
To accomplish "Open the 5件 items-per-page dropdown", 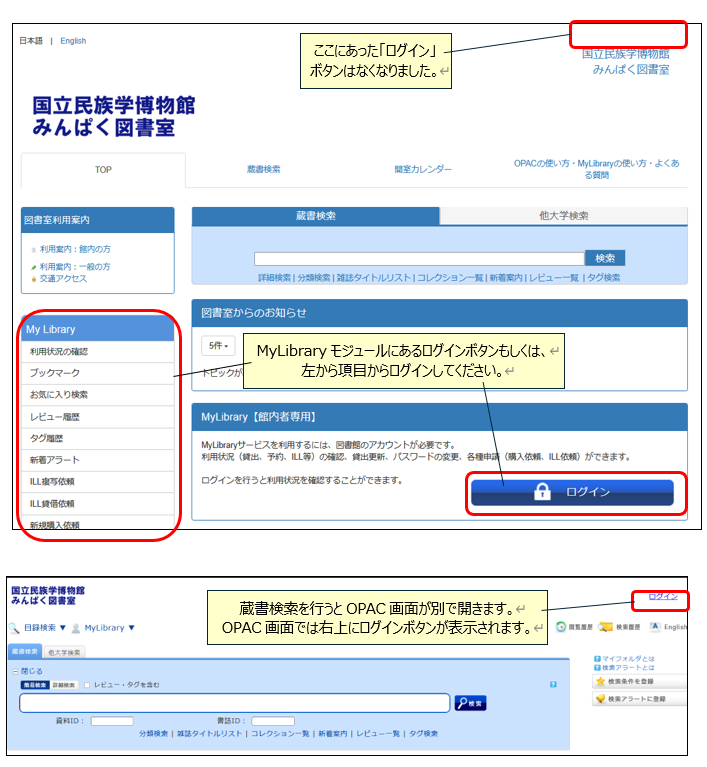I will pos(217,346).
